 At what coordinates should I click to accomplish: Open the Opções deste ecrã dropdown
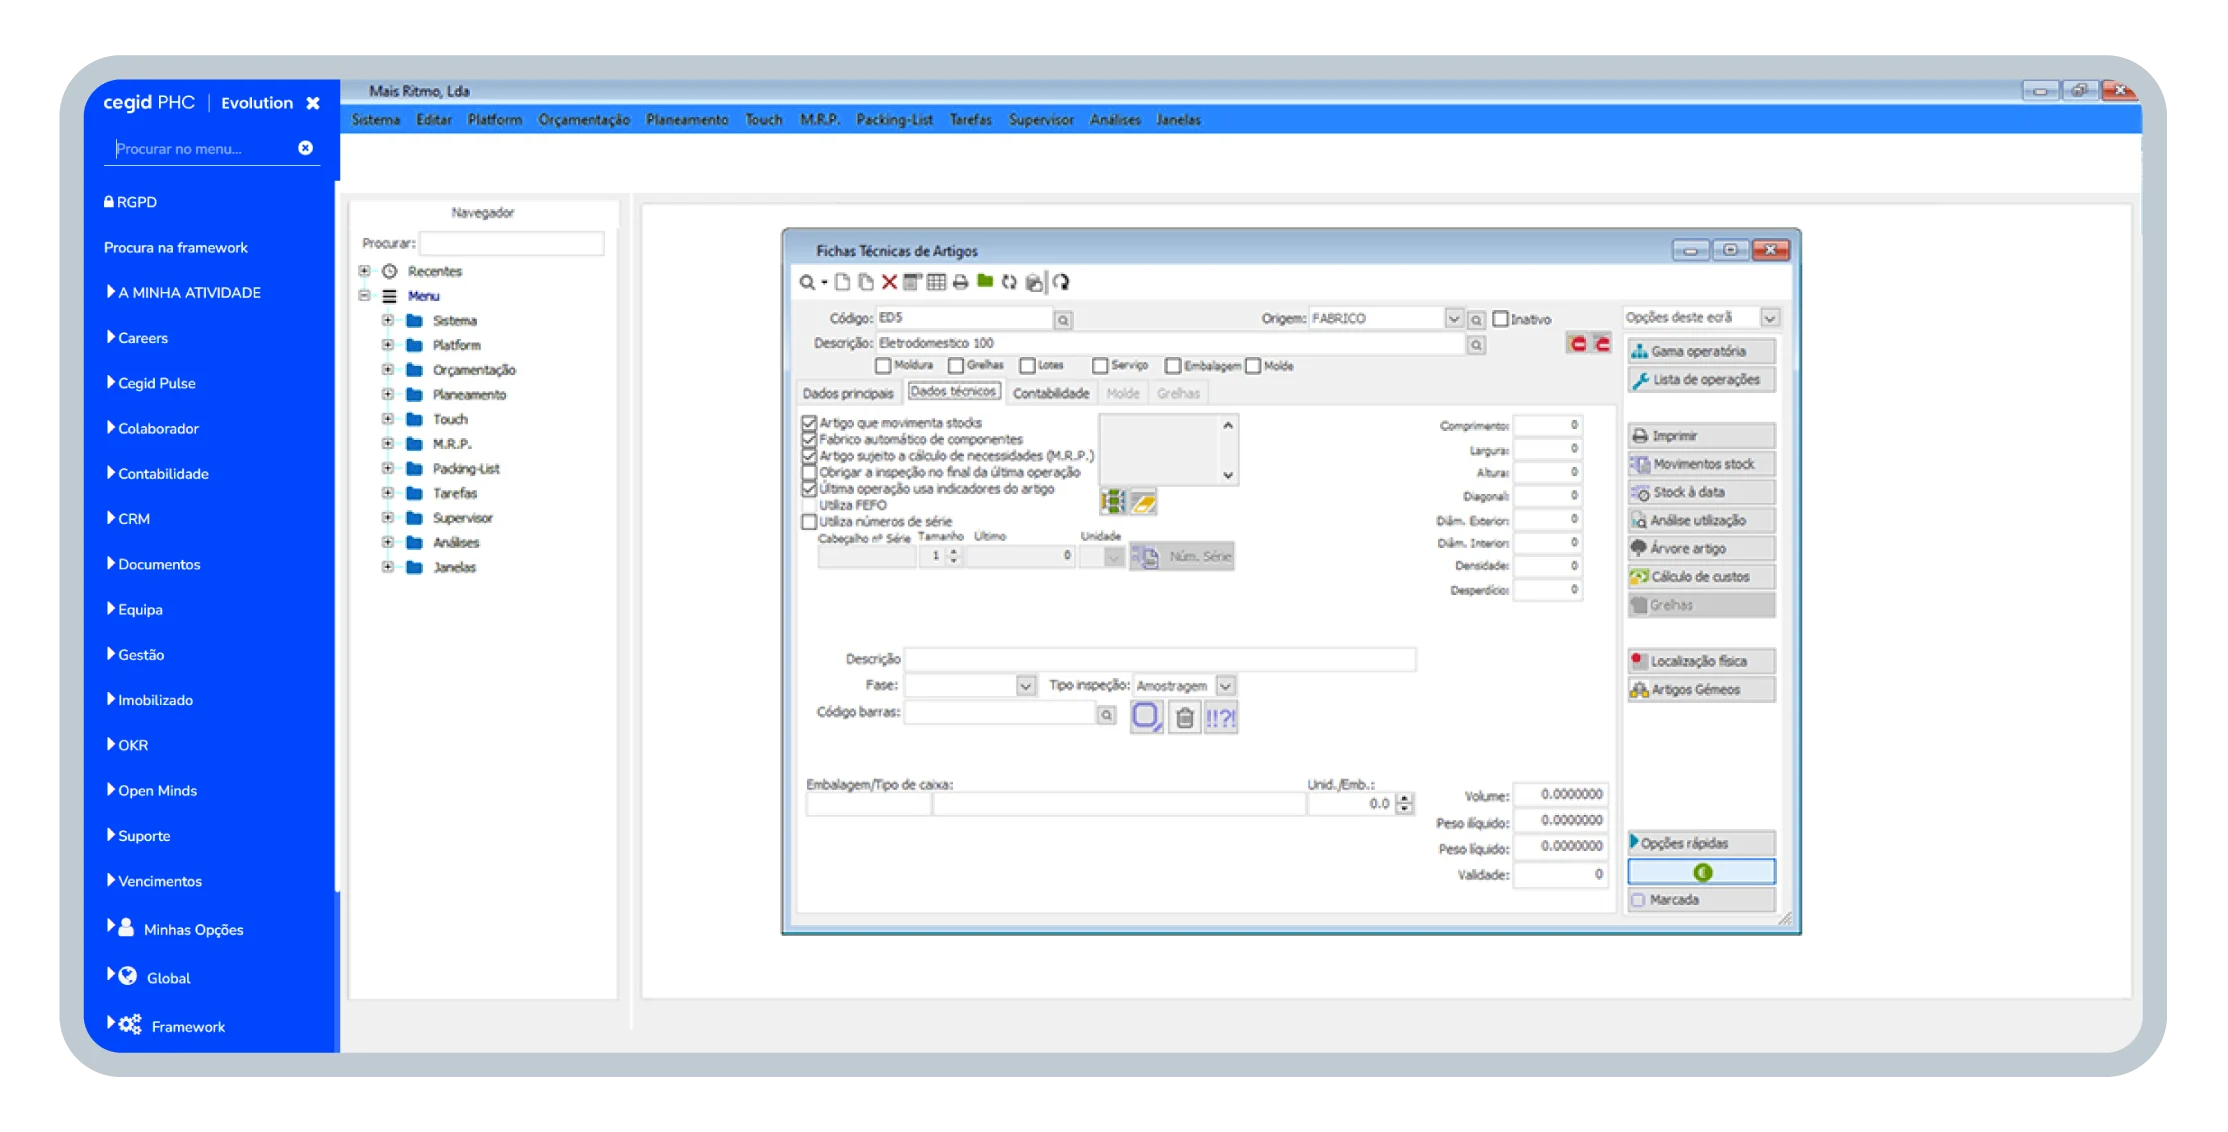pos(1769,318)
